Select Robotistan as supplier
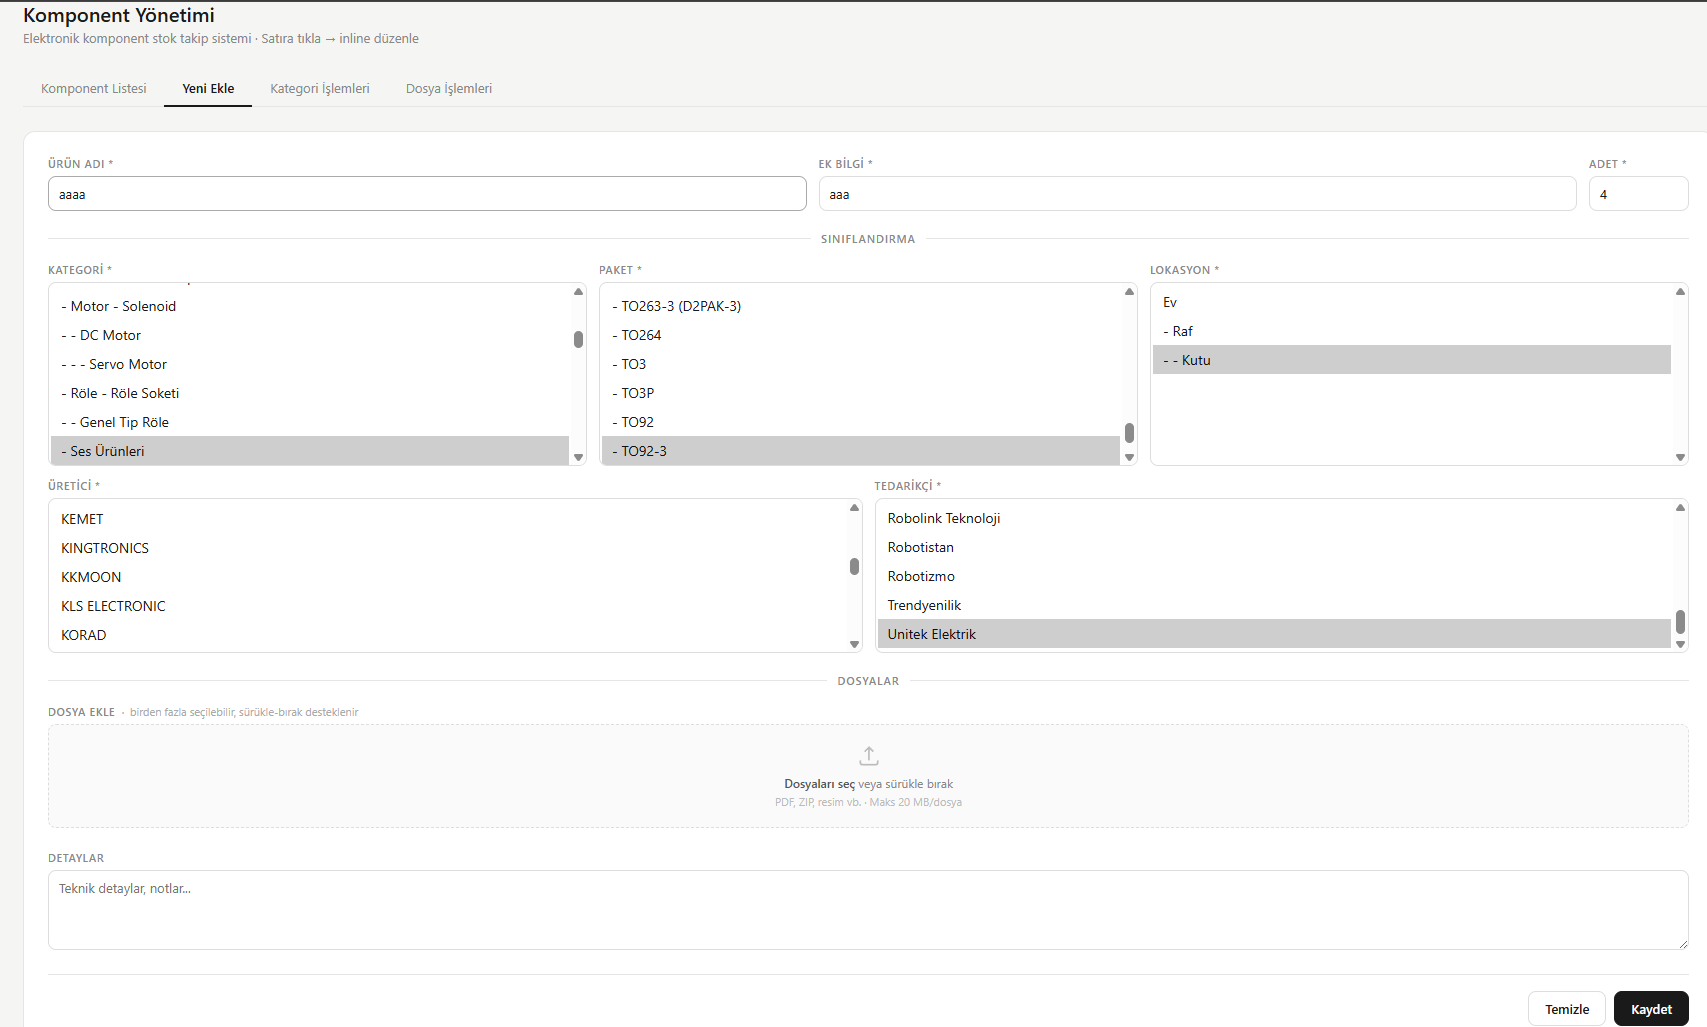The width and height of the screenshot is (1707, 1027). click(x=921, y=548)
